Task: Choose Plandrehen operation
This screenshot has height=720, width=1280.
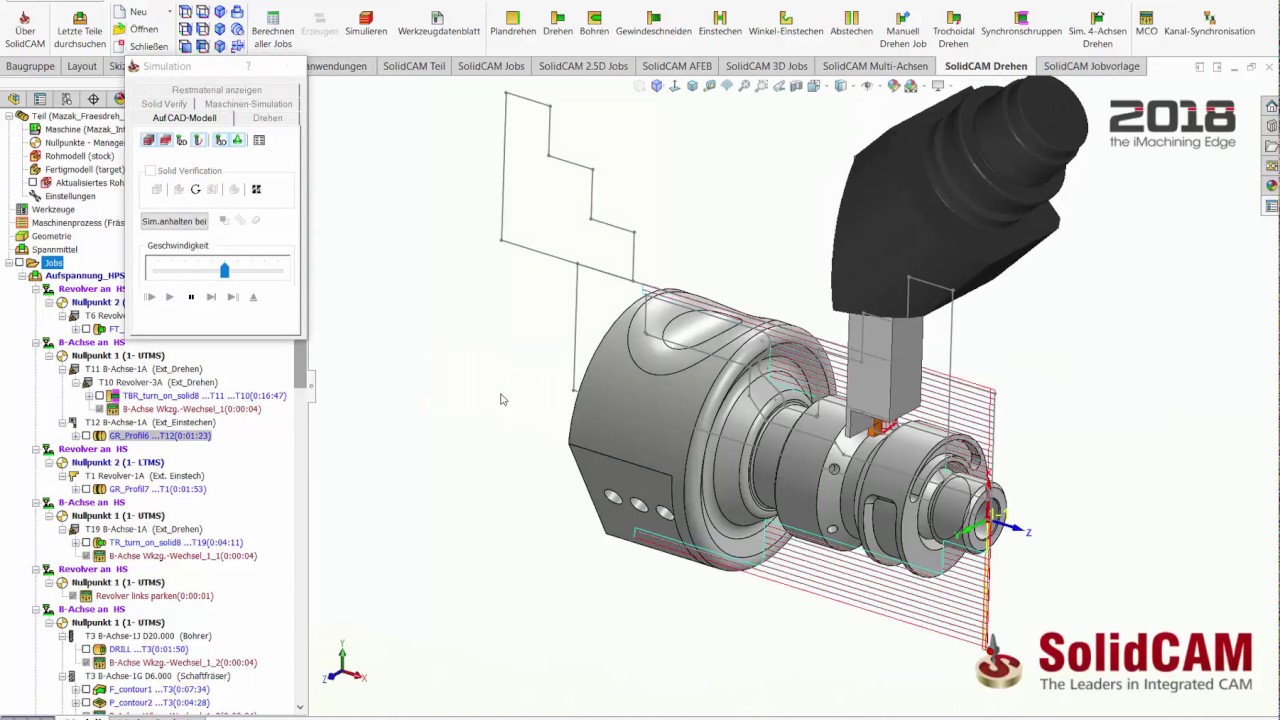Action: tap(513, 24)
